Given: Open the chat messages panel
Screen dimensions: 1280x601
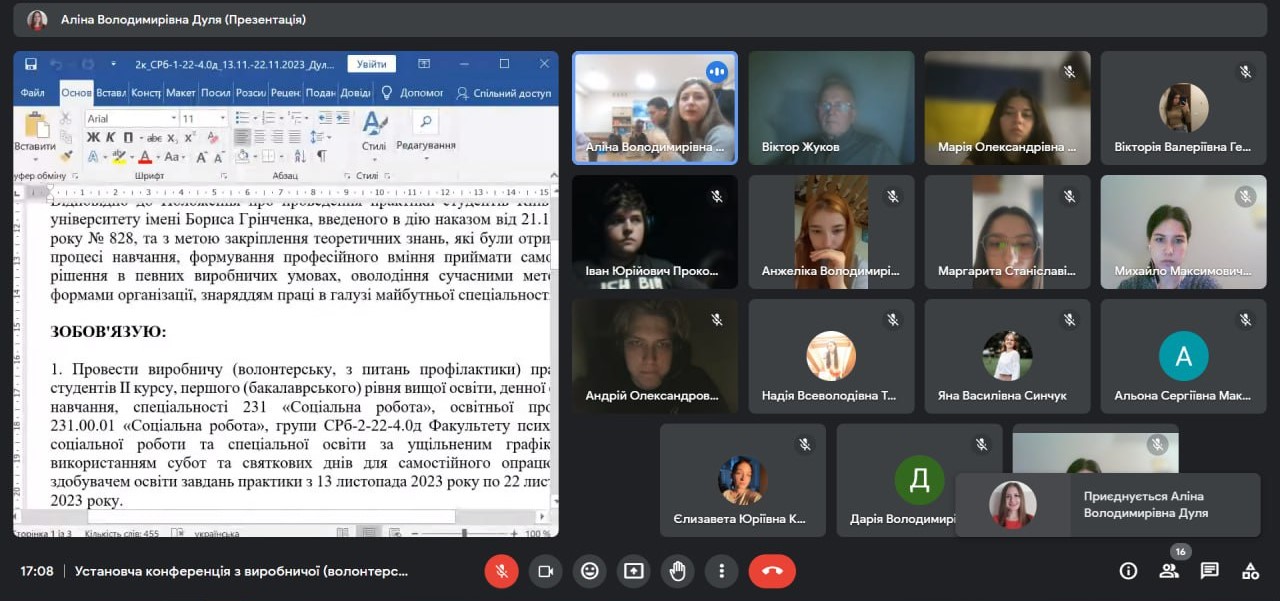Looking at the screenshot, I should click(1209, 571).
